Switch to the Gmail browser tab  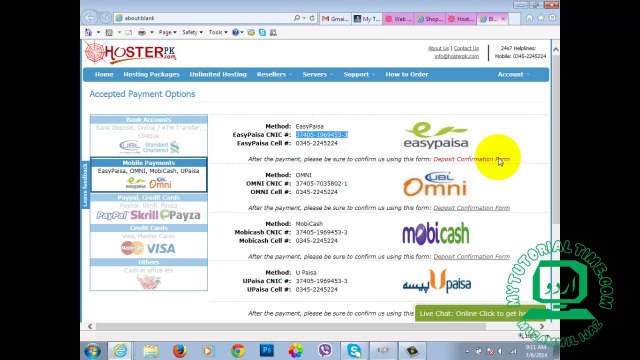(335, 19)
